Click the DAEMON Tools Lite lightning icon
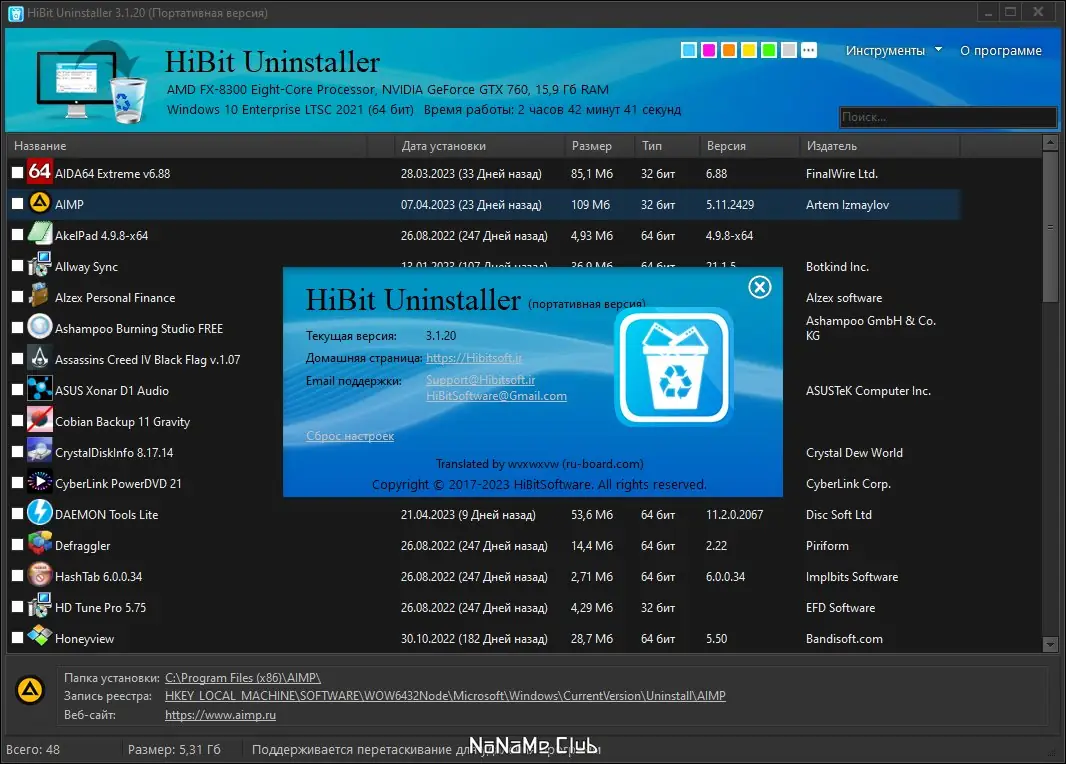Image resolution: width=1066 pixels, height=764 pixels. click(39, 513)
